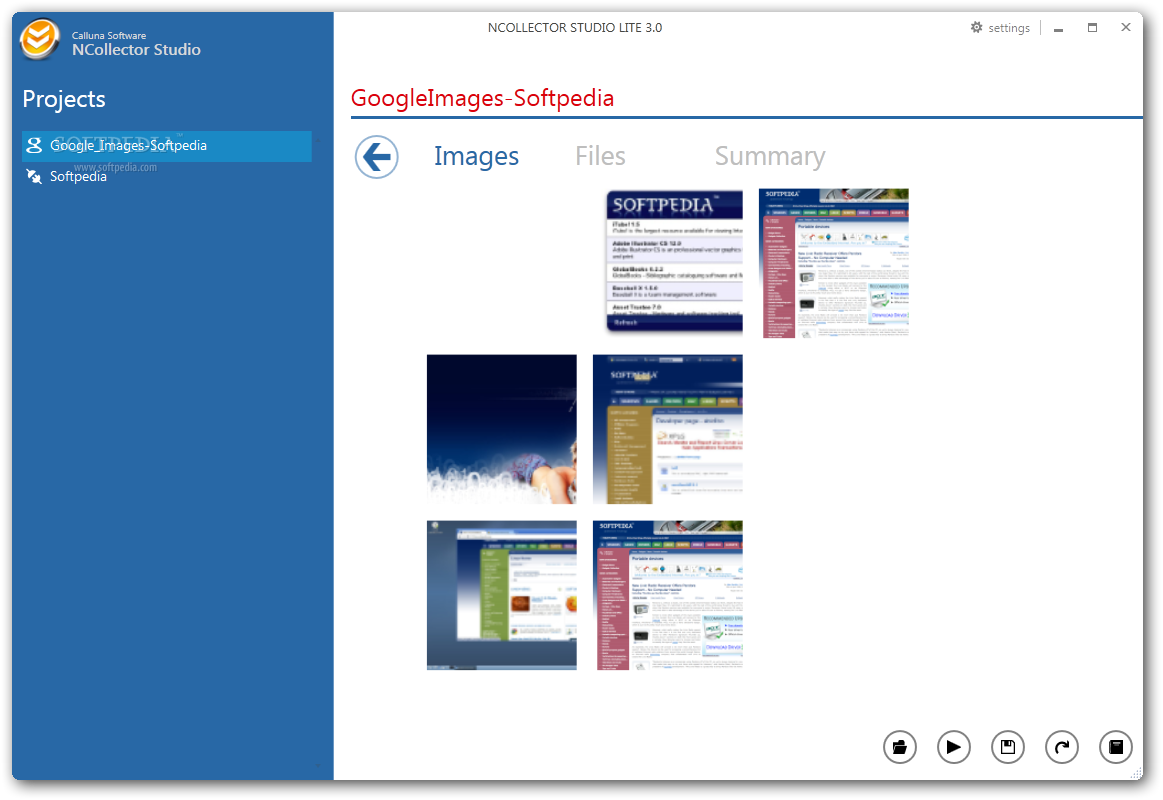Switch to the Files tab
This screenshot has height=800, width=1163.
[x=600, y=156]
